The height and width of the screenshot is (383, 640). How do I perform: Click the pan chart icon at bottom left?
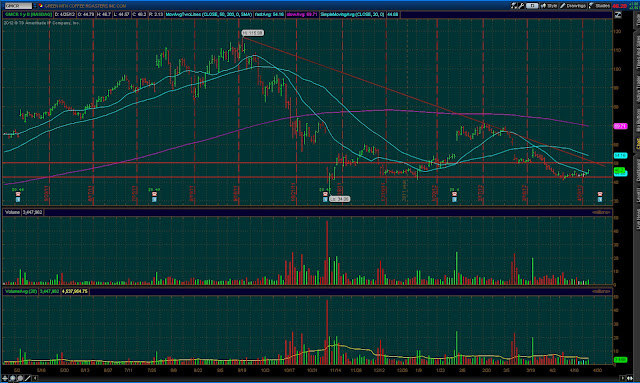click(5, 378)
